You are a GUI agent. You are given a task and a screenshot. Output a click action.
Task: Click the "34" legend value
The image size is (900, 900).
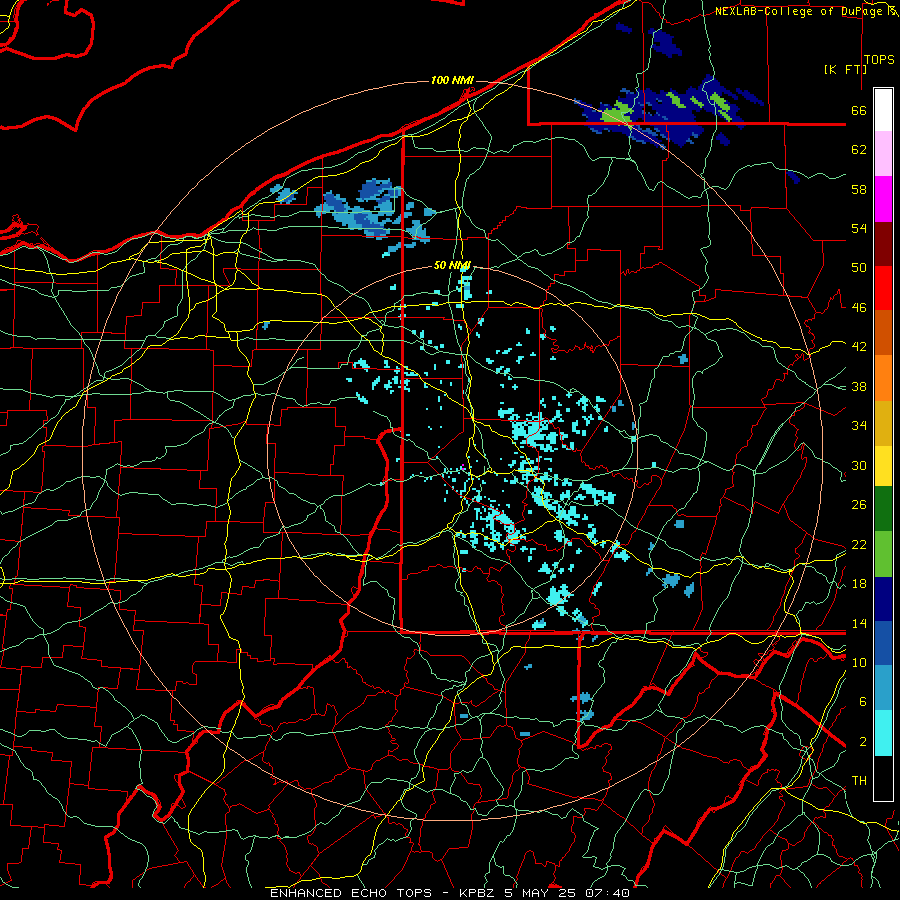pyautogui.click(x=859, y=426)
